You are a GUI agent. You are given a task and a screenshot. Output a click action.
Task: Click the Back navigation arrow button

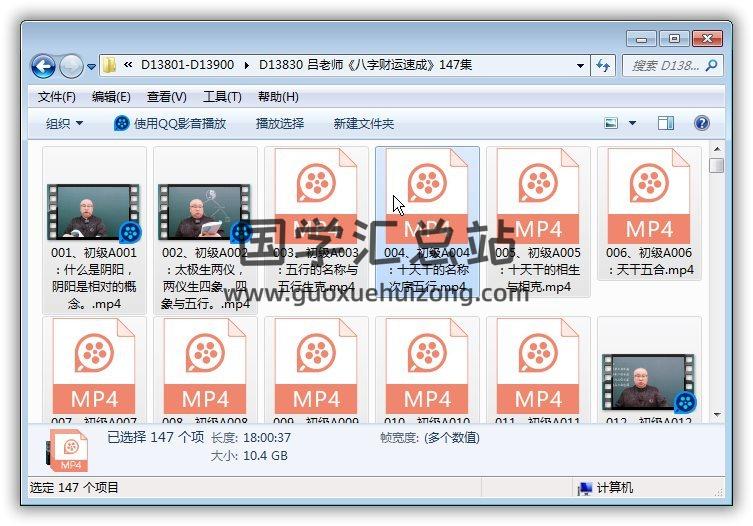(43, 66)
